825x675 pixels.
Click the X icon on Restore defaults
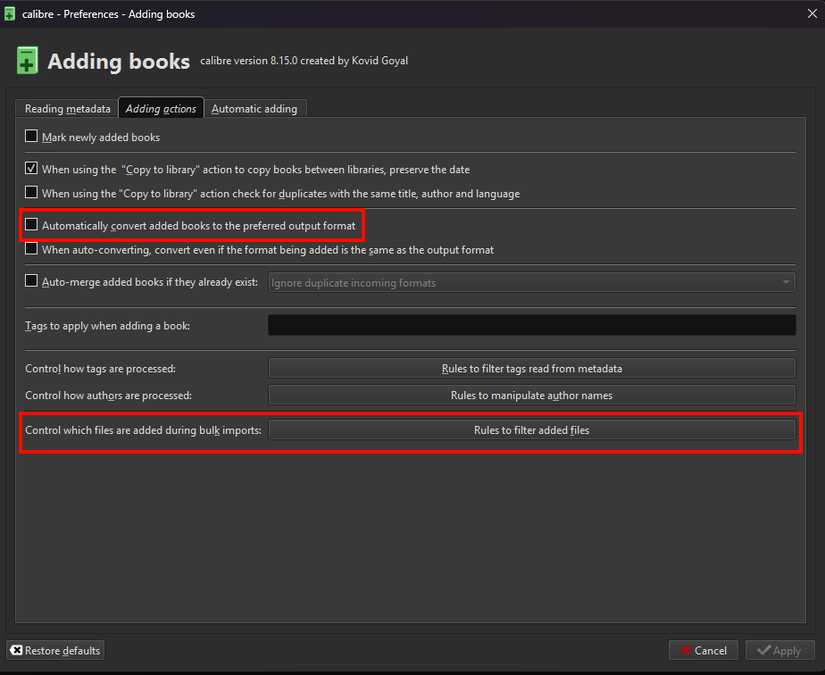click(x=17, y=650)
